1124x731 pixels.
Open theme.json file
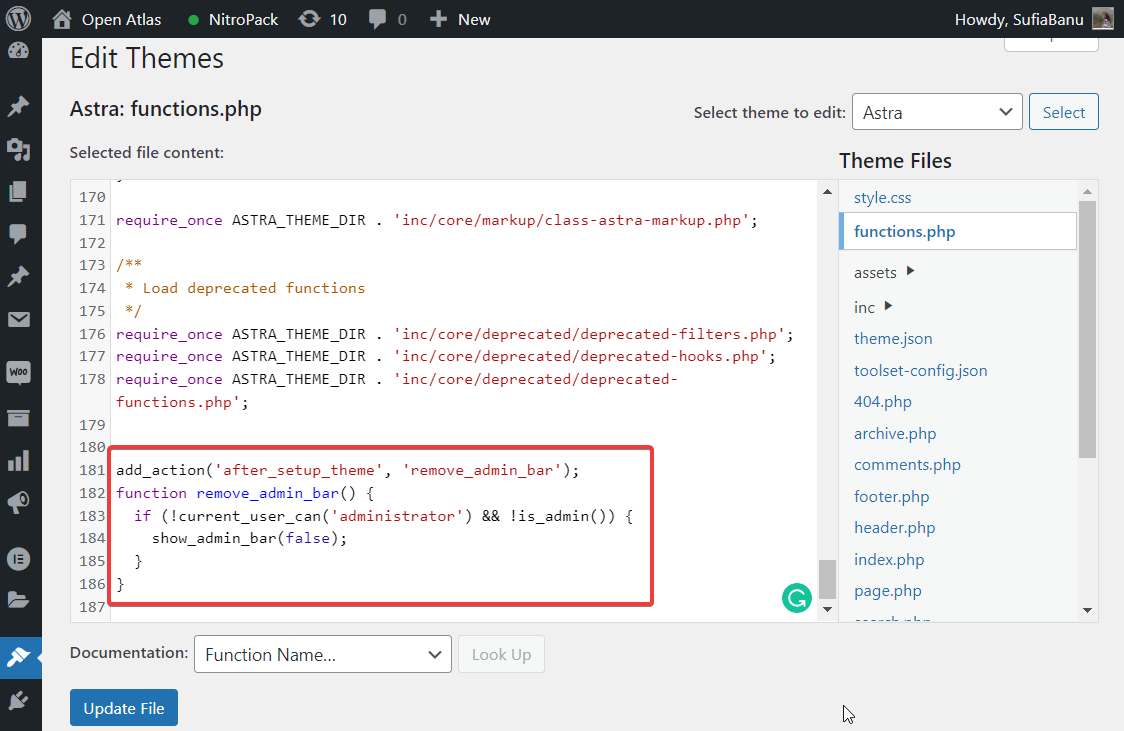893,338
